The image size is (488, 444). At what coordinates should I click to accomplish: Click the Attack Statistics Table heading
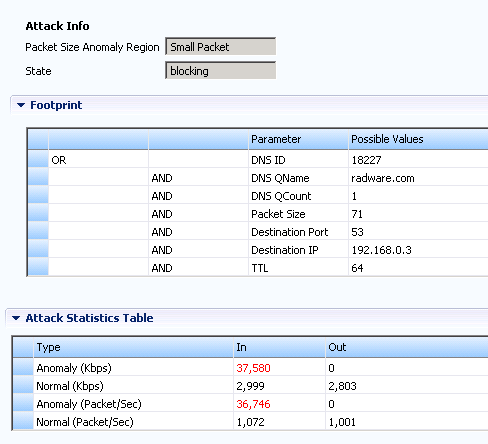(89, 318)
